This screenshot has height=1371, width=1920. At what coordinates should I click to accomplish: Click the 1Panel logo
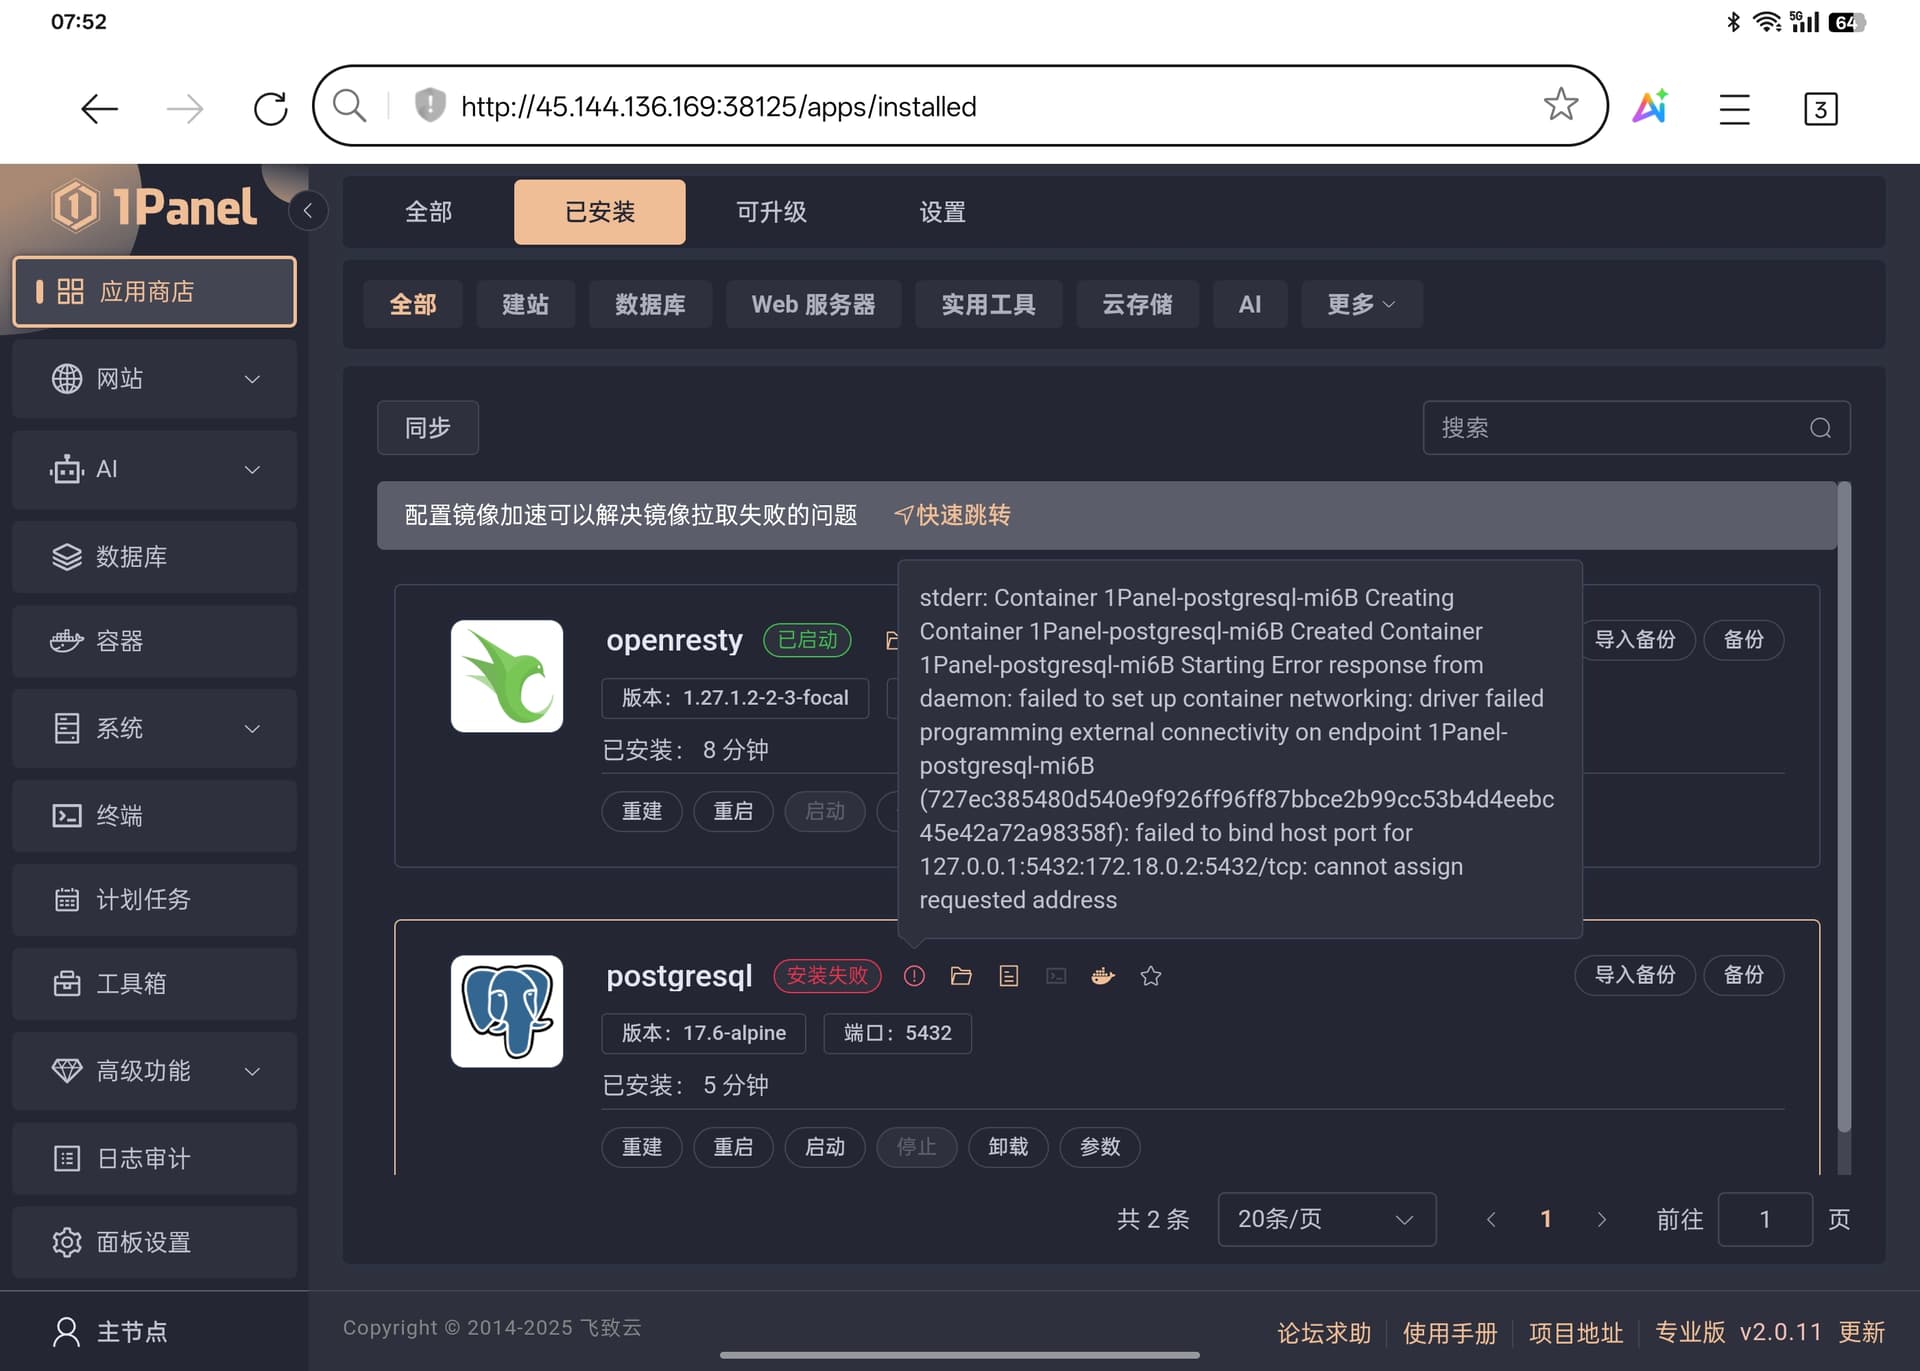pos(155,207)
